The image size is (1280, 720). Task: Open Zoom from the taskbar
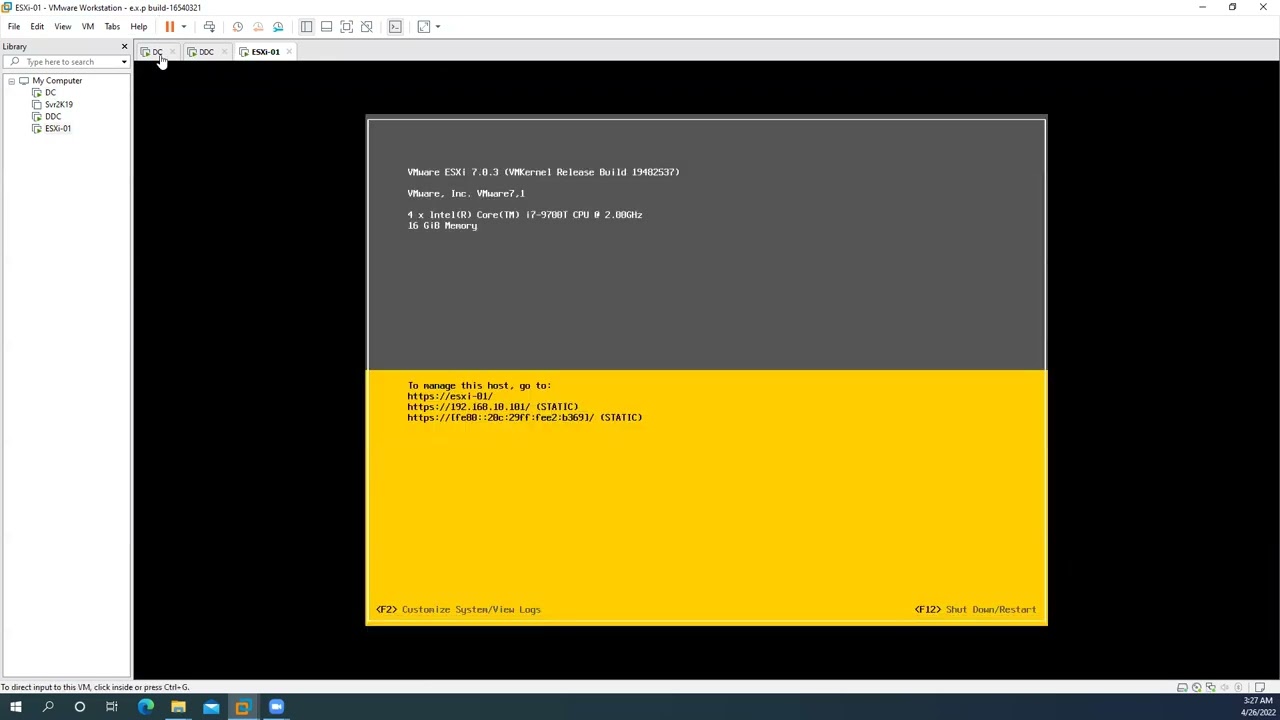pos(276,708)
